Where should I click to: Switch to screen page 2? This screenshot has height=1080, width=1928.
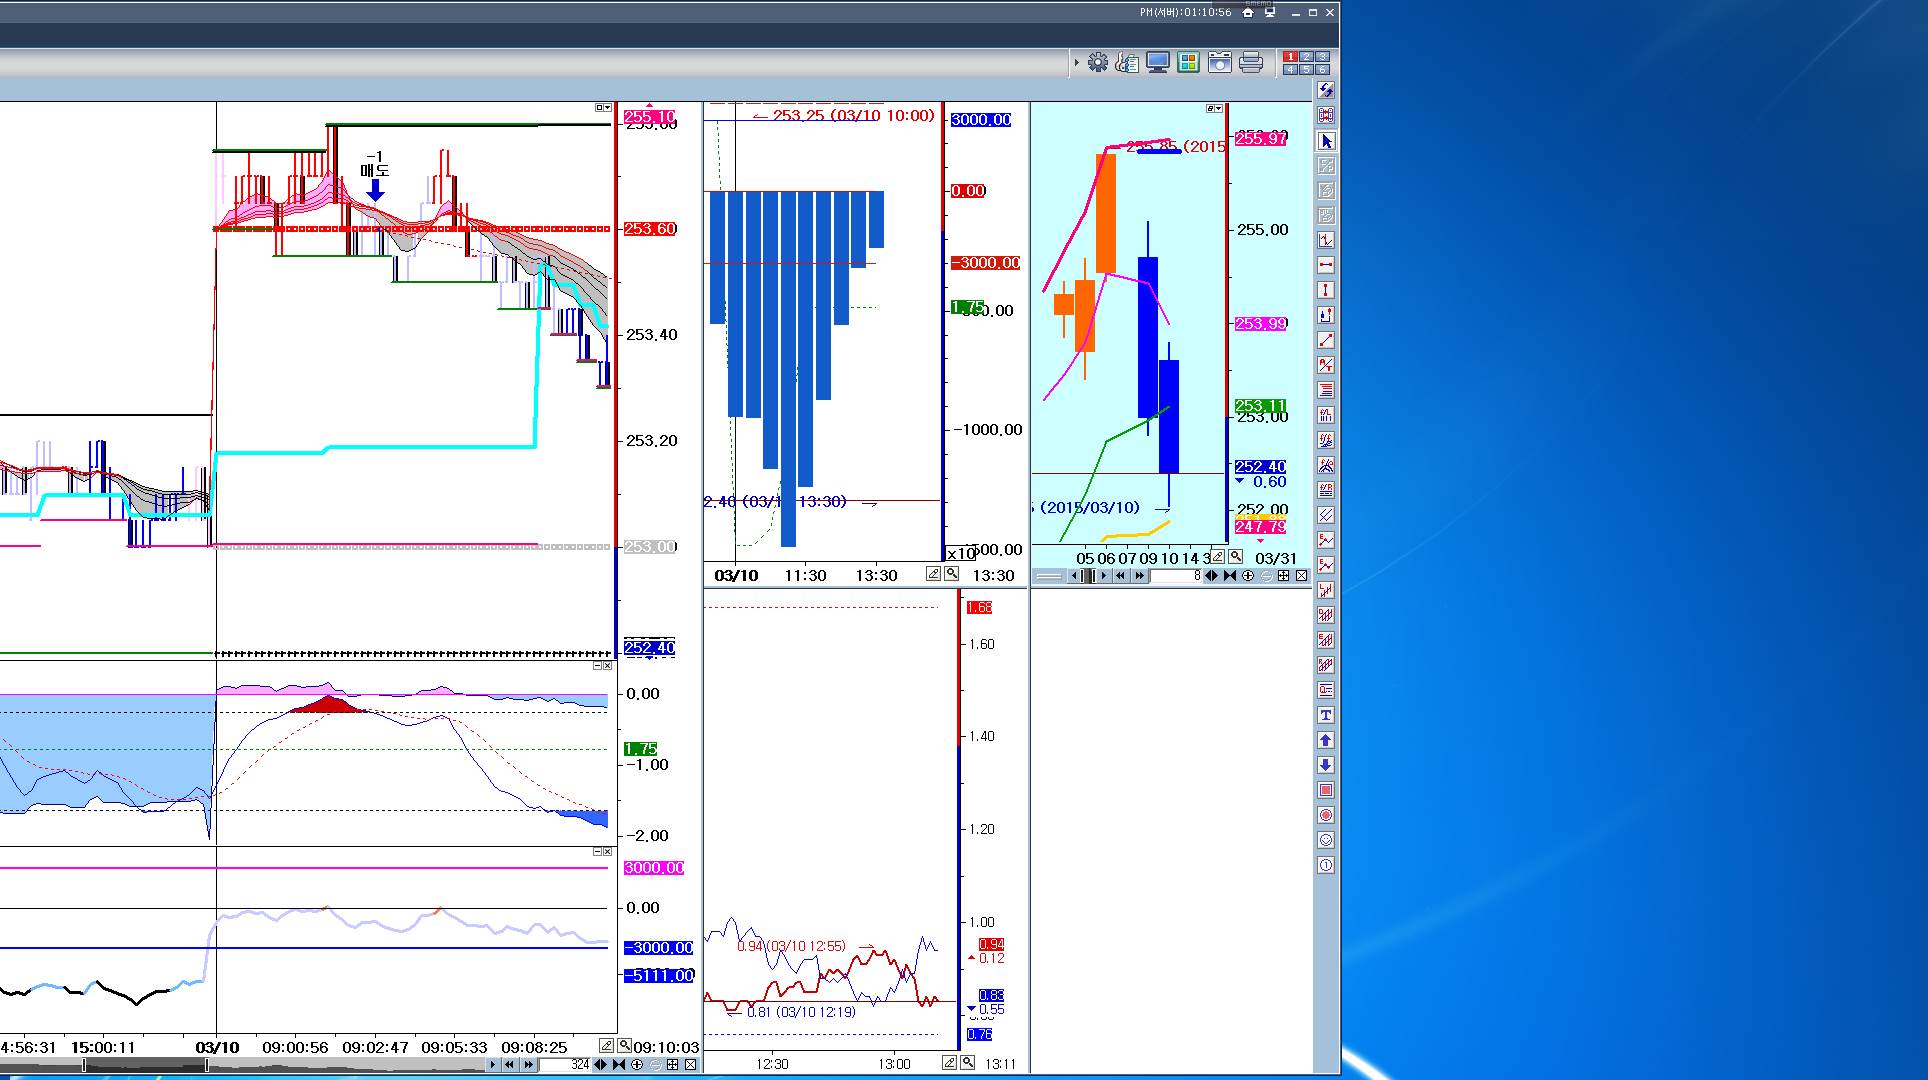[1306, 57]
